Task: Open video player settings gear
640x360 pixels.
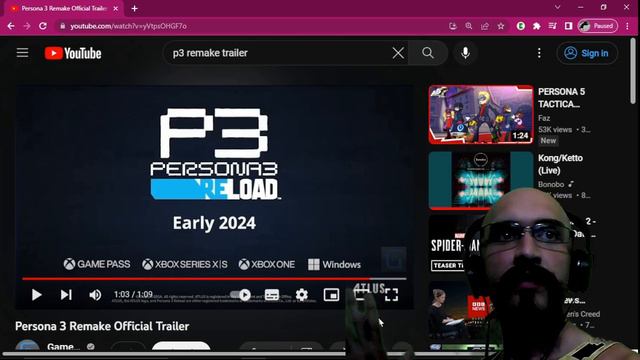Action: coord(302,295)
